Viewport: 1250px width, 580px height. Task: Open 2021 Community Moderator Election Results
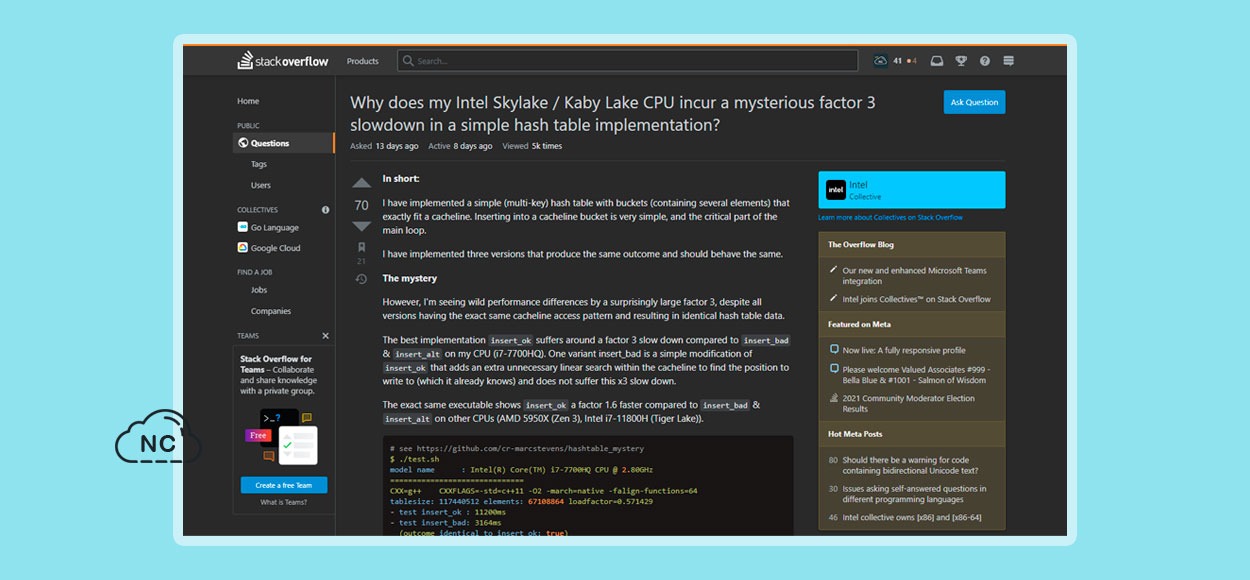tap(909, 403)
